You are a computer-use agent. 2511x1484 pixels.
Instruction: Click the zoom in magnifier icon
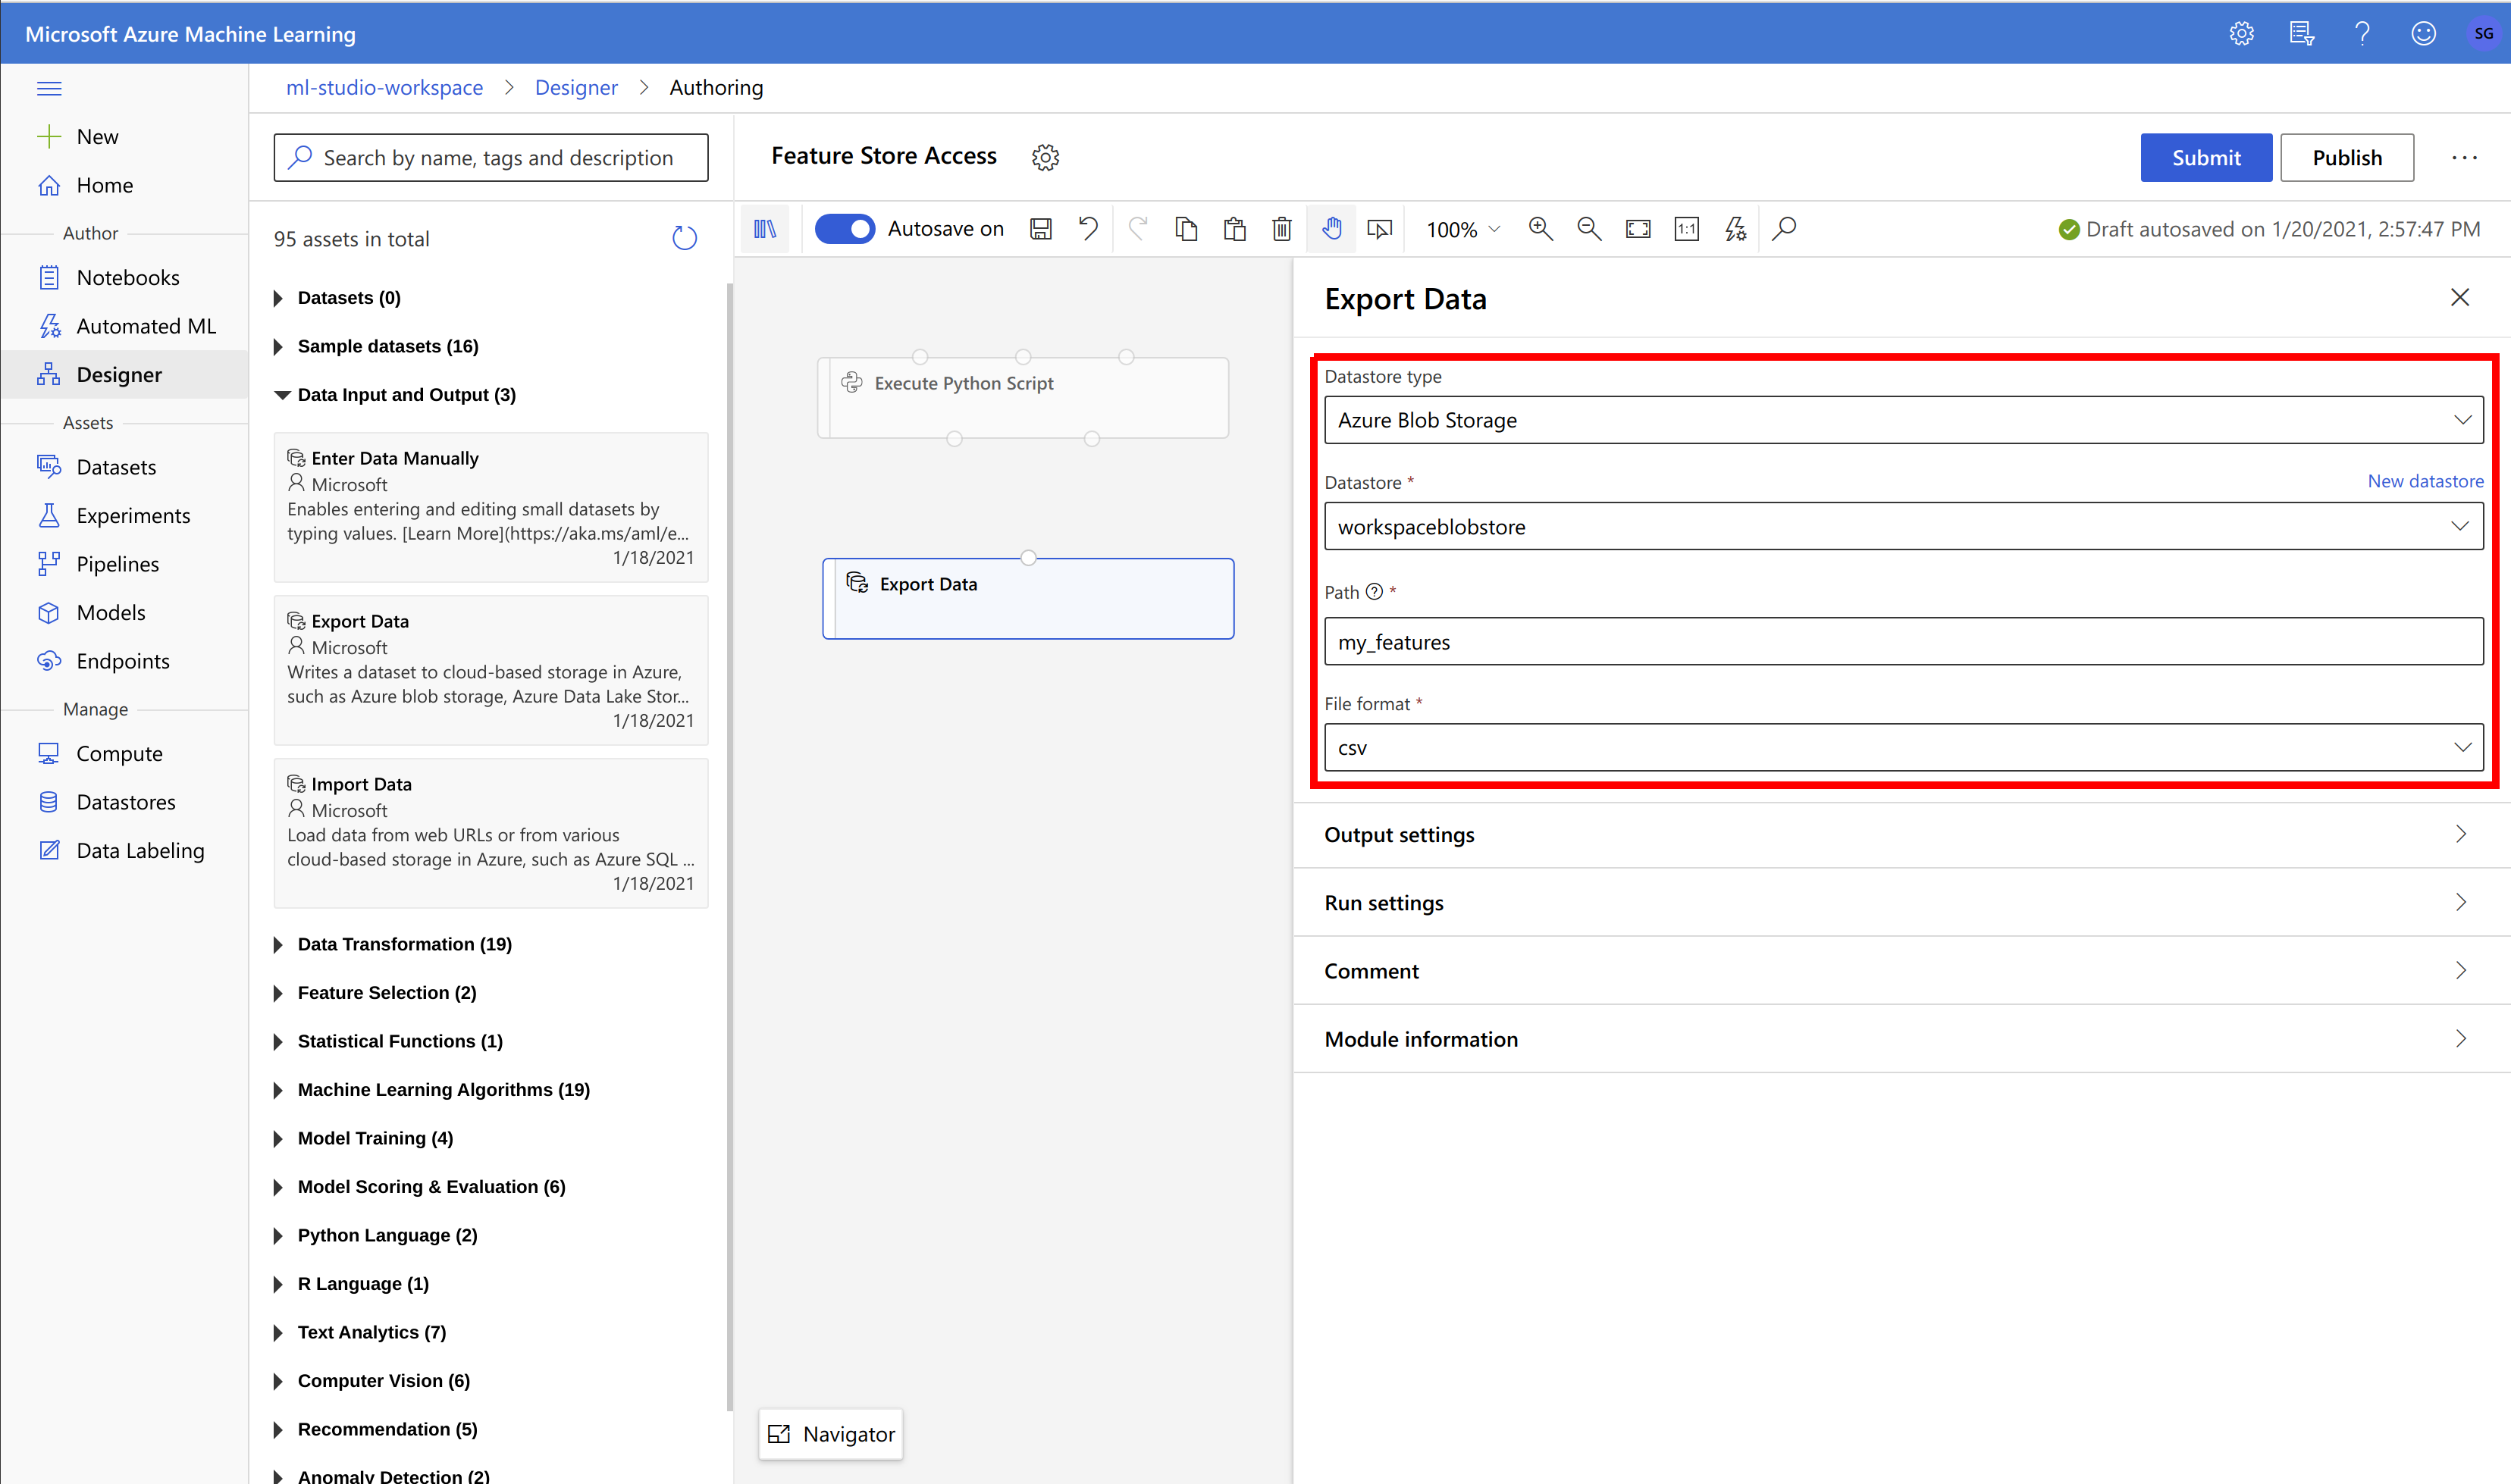(1540, 229)
